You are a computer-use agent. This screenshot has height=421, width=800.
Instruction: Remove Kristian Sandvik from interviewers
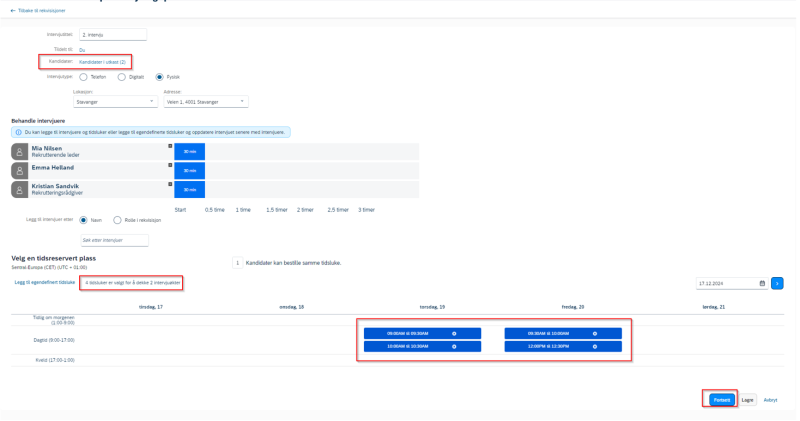[x=170, y=184]
